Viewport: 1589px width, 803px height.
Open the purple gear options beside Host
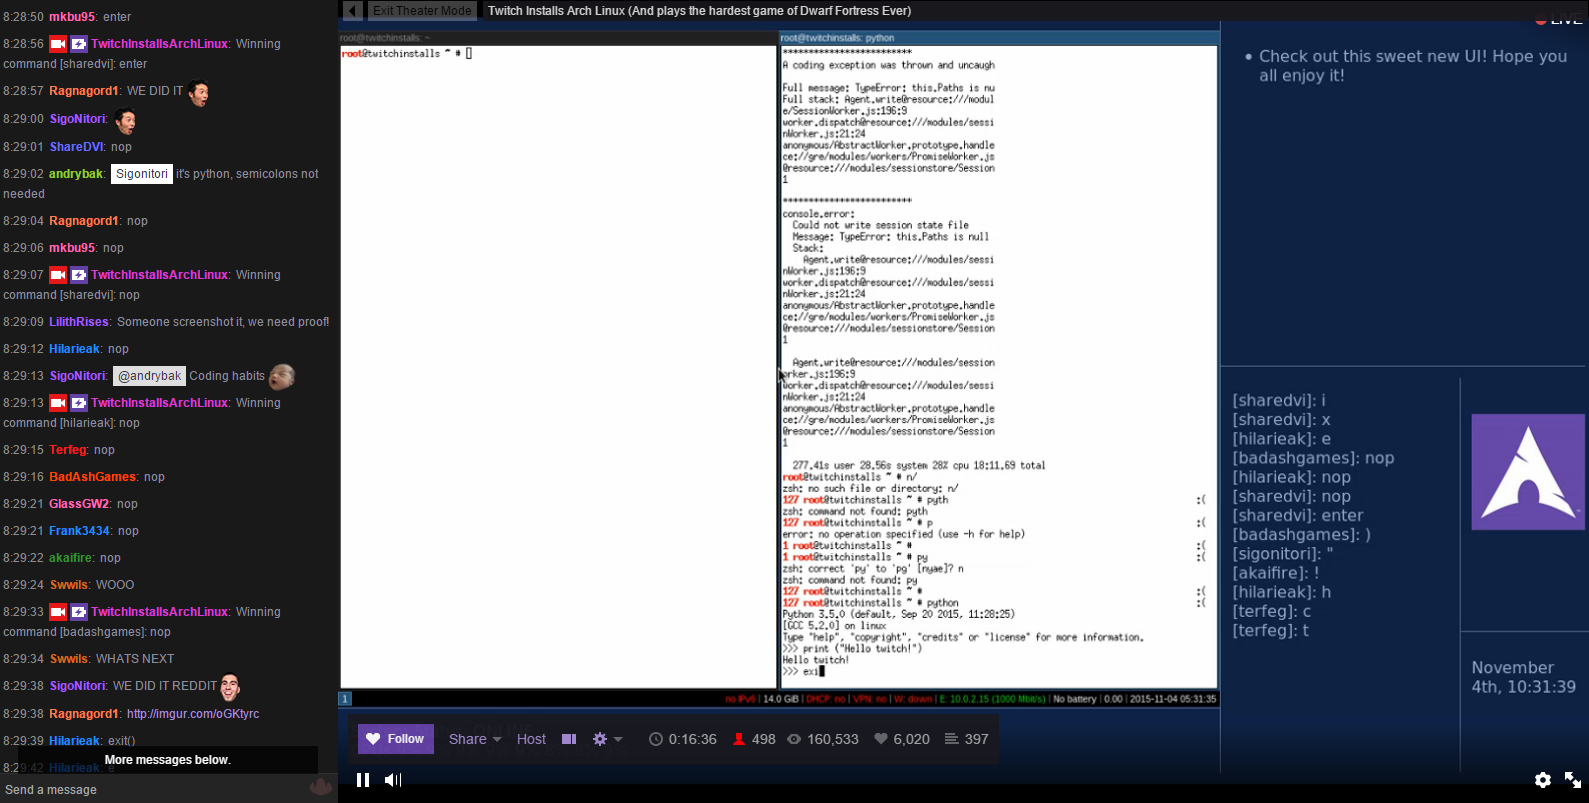click(x=600, y=739)
